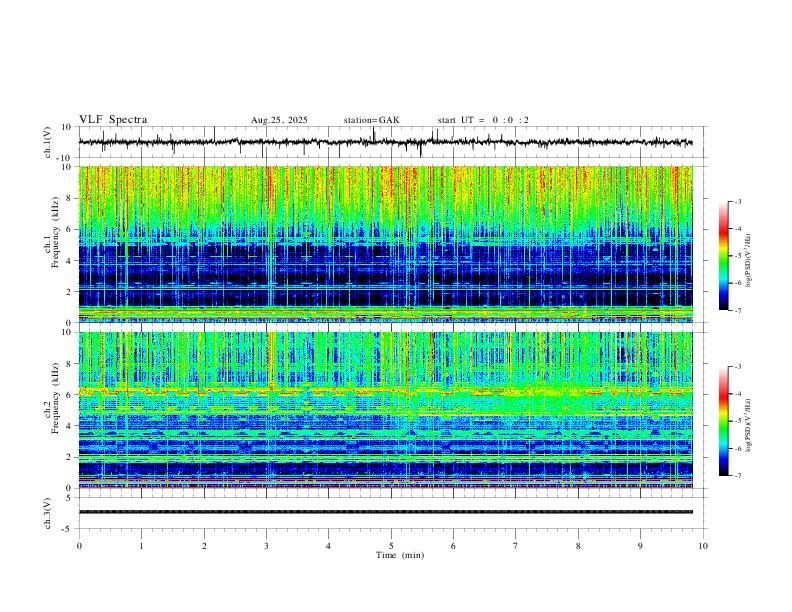Screen dimensions: 792x612
Task: Click the '0' tick label on the time axis
Action: pos(79,546)
